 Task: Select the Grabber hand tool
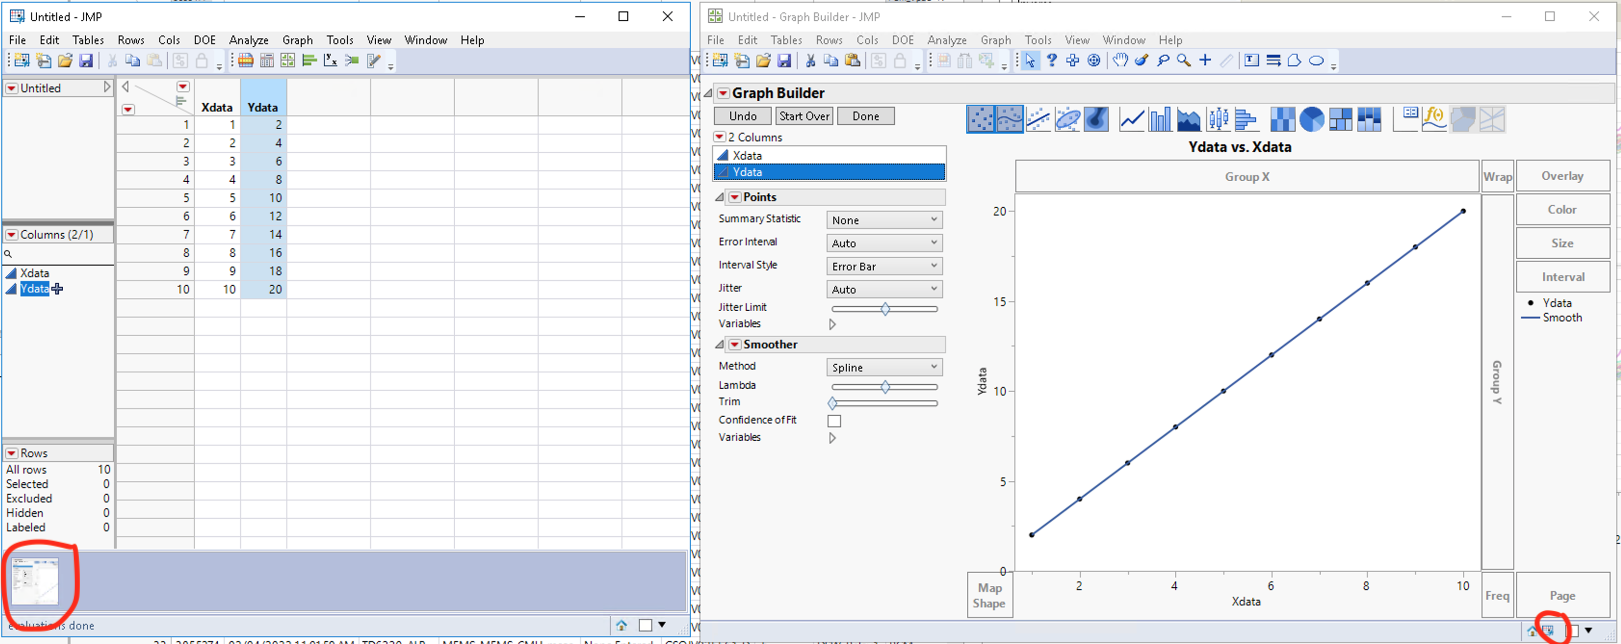coord(1120,61)
